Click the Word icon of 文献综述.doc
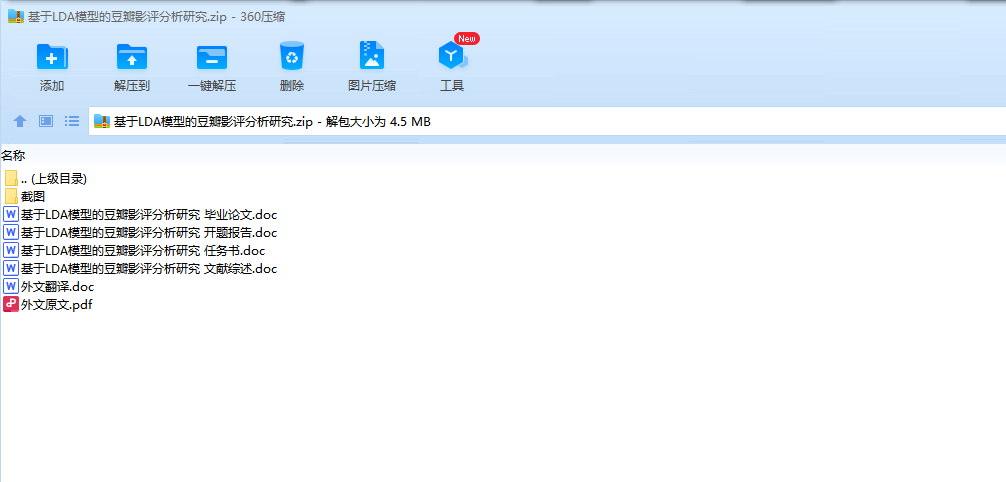 pos(11,268)
